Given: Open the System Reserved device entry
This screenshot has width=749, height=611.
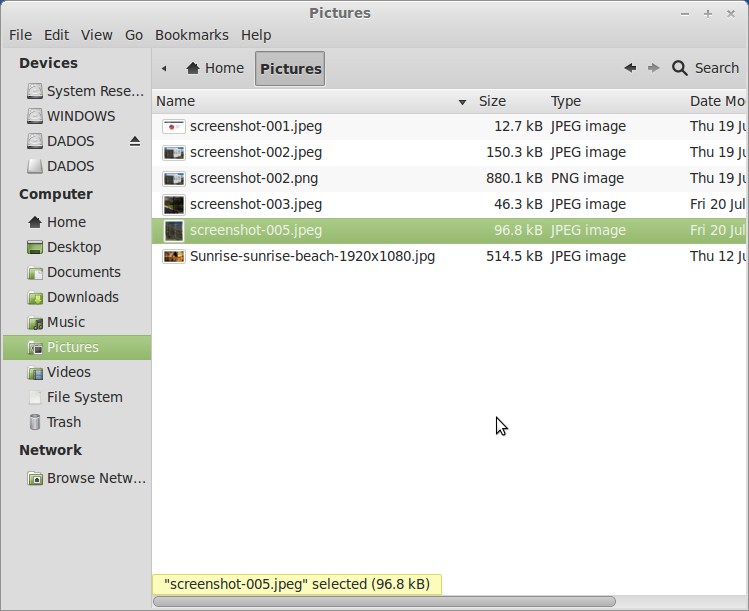Looking at the screenshot, I should [95, 91].
